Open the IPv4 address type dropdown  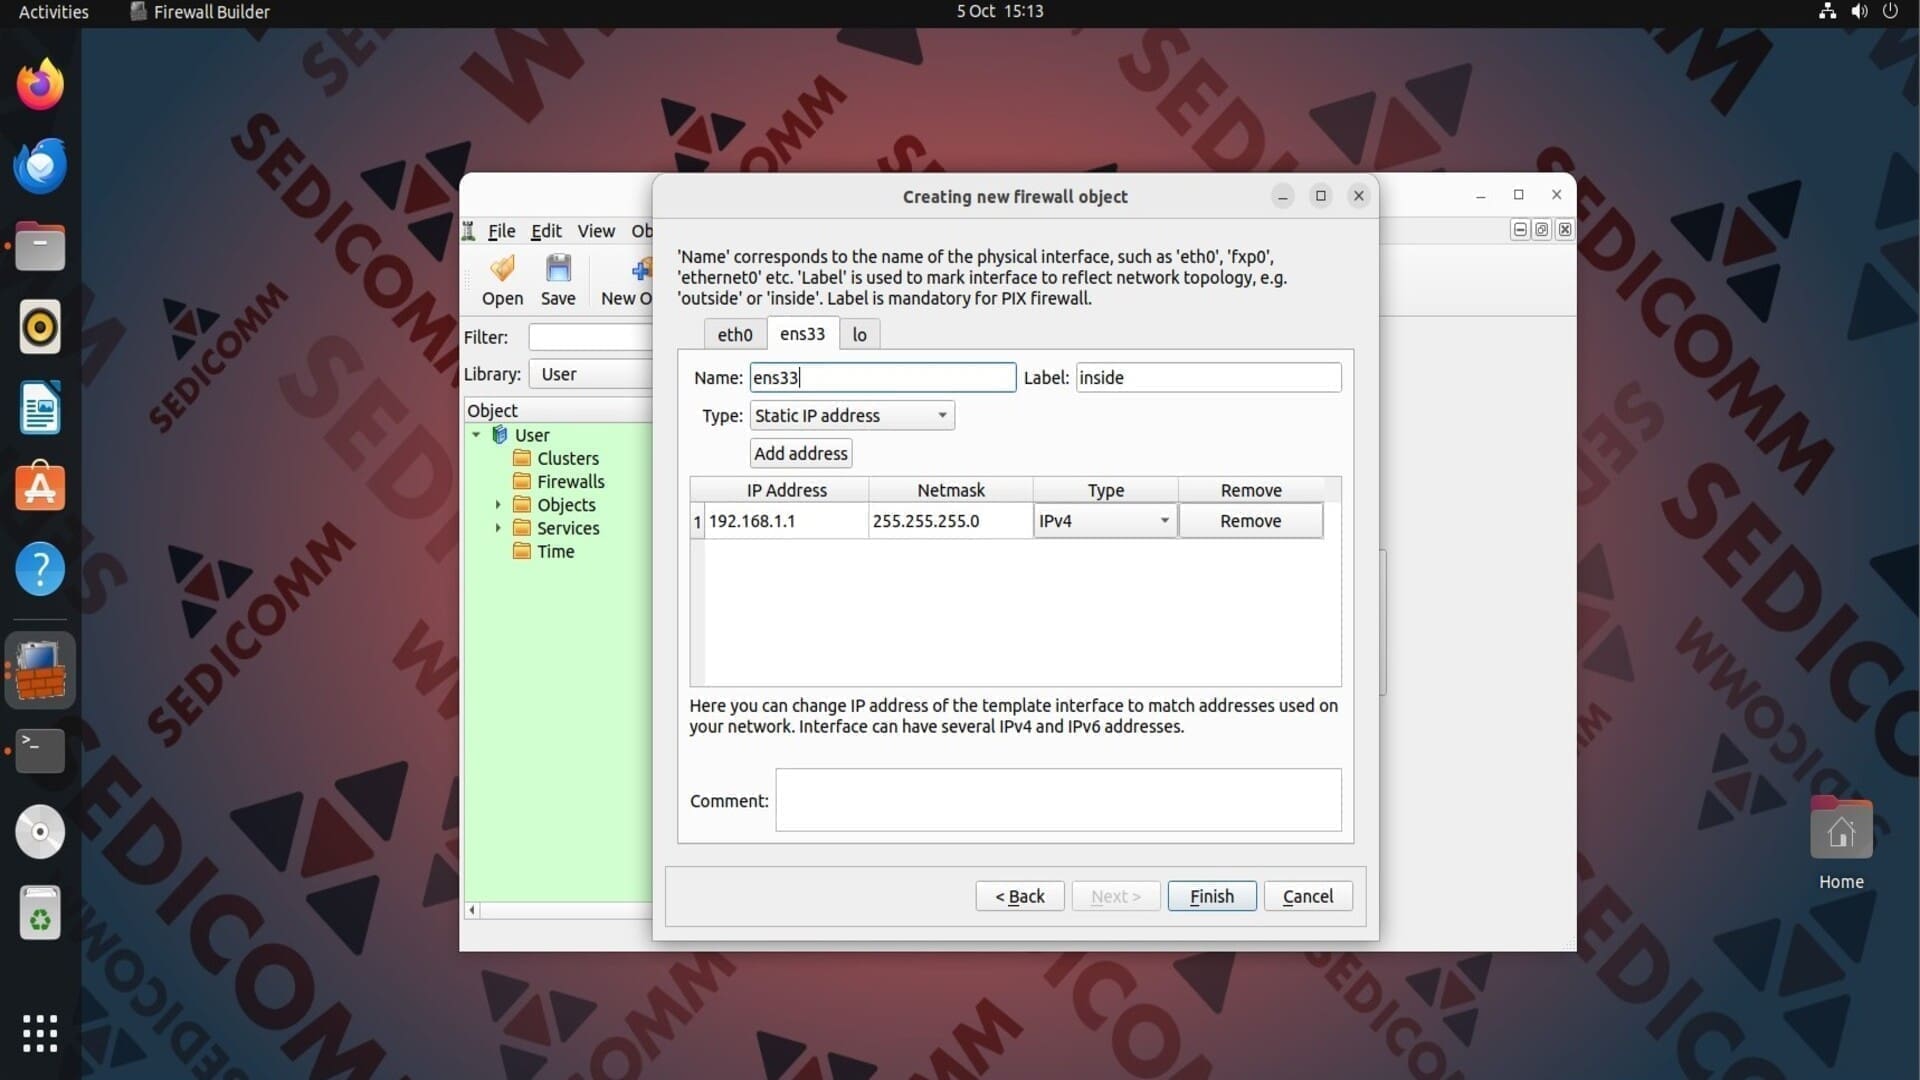pos(1105,521)
